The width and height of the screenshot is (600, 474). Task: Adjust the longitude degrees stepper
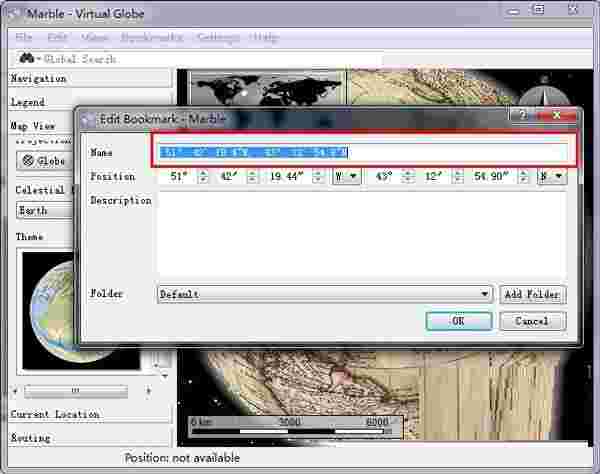click(203, 176)
